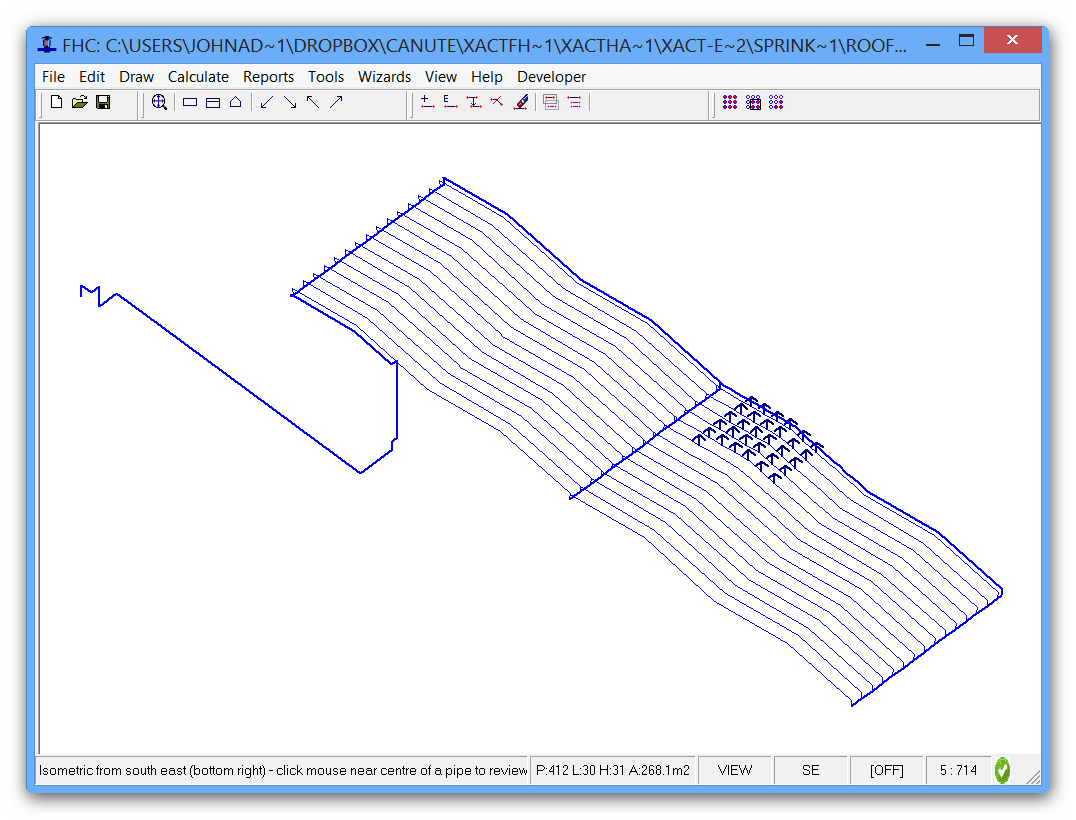
Task: Click the green check mark status icon
Action: pyautogui.click(x=1002, y=770)
